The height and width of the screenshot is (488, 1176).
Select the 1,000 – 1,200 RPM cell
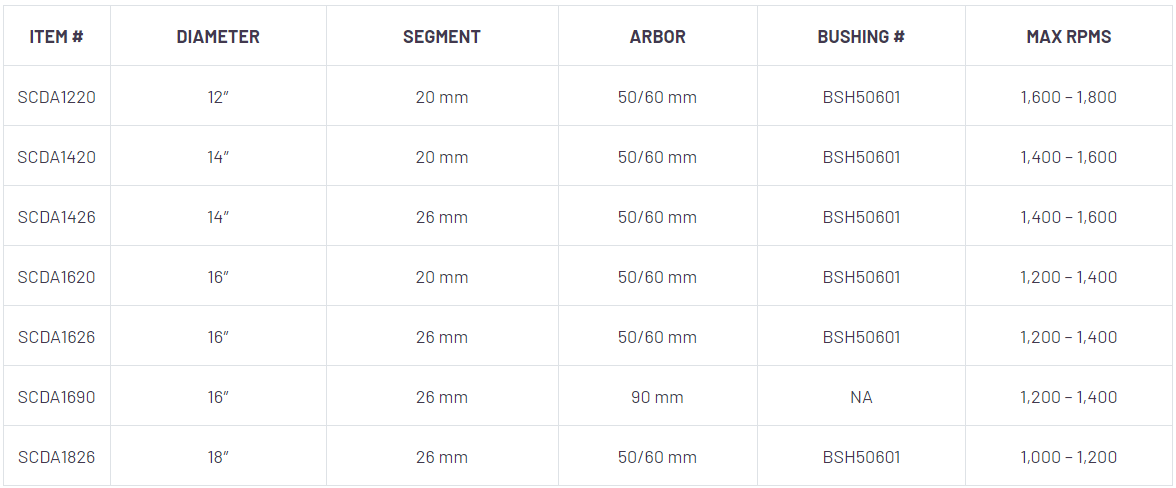1068,457
